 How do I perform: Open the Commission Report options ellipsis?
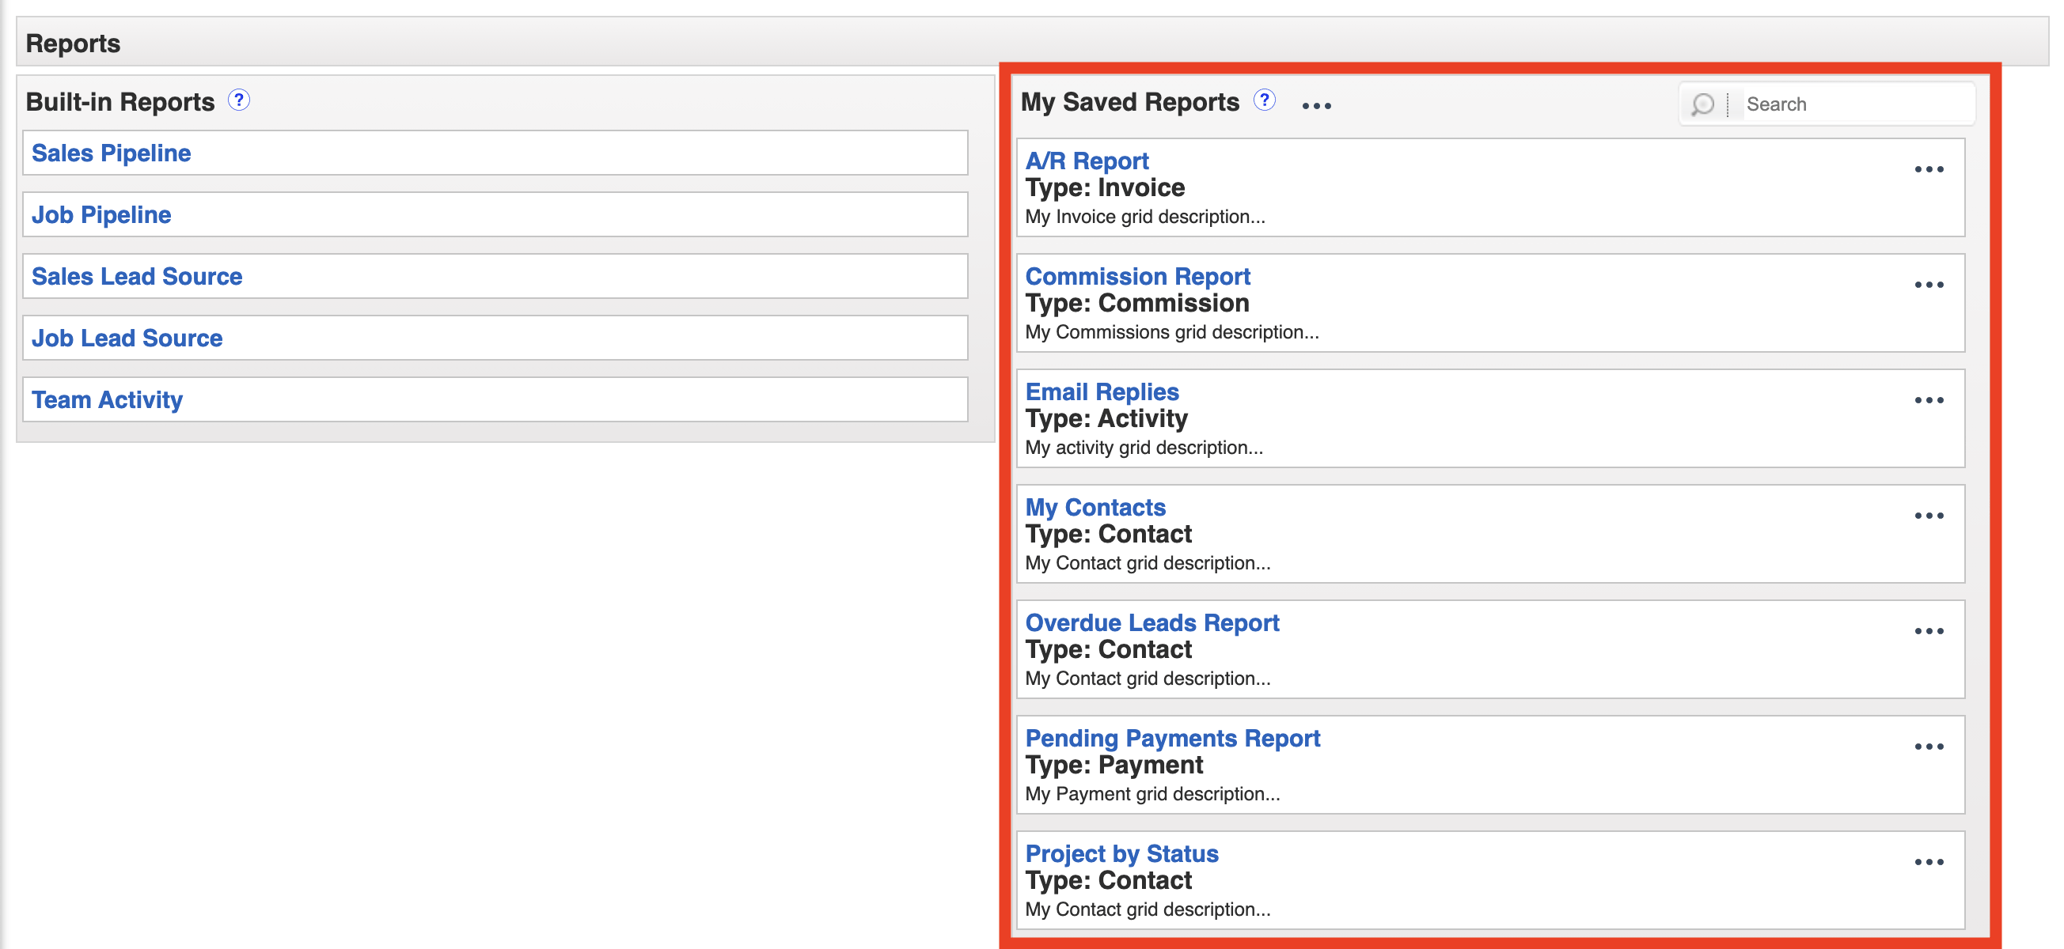pos(1928,284)
